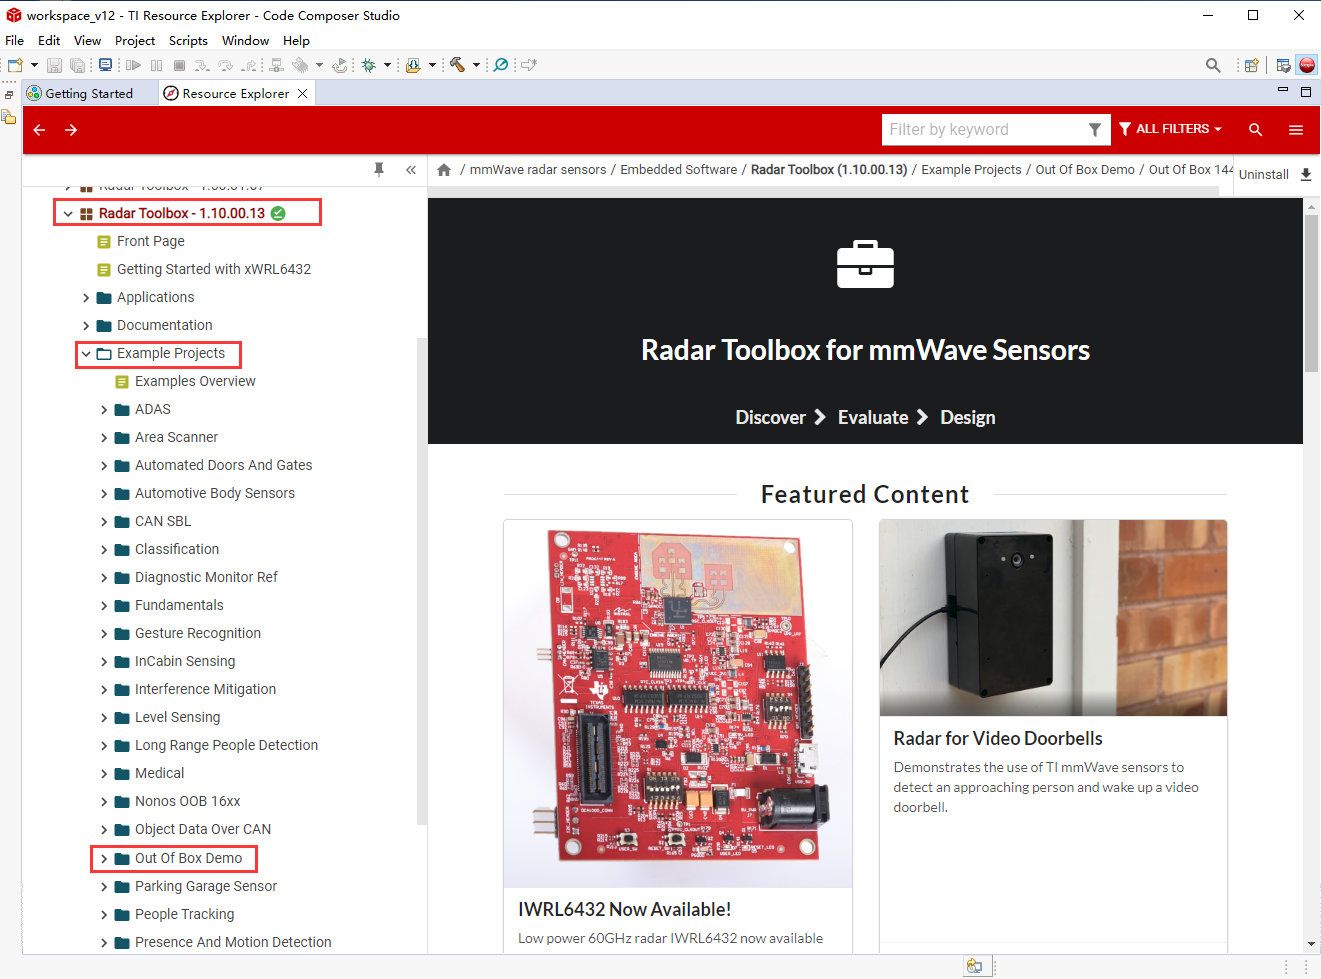Open the Scripts menu
Screen dimensions: 1321x979
(188, 41)
